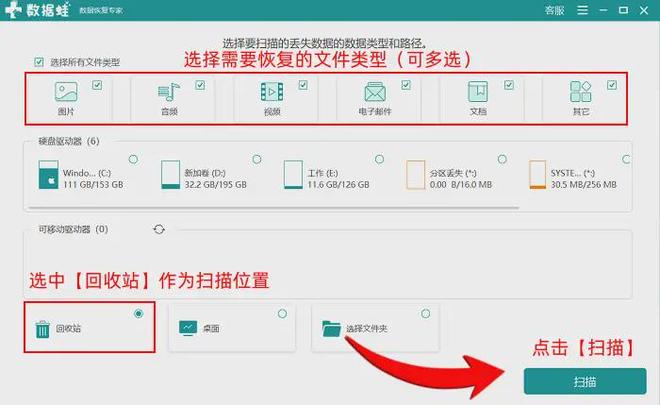660x405 pixels.
Task: Click the 电子邮件 label text
Action: point(375,112)
